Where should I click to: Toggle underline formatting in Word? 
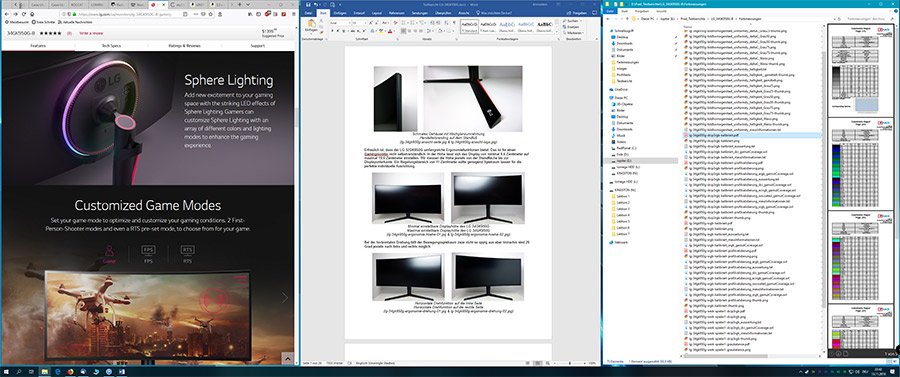pos(344,31)
